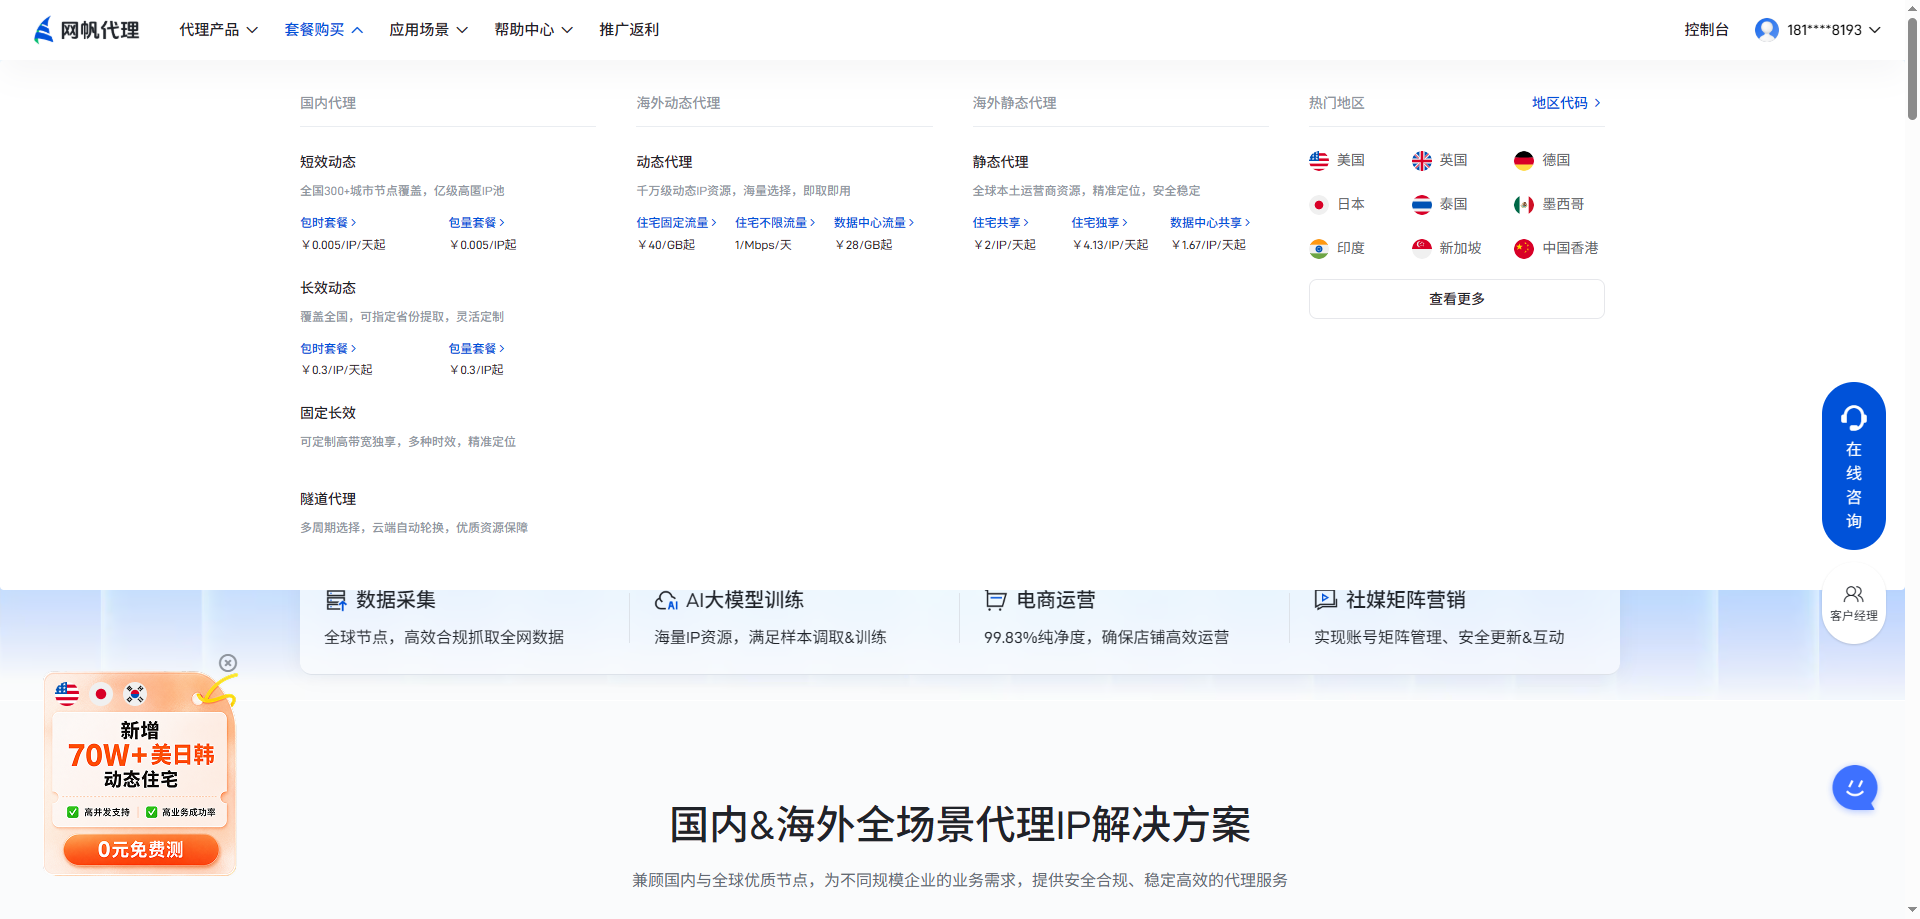Click the 网帆代理 logo
The width and height of the screenshot is (1920, 919).
[x=87, y=30]
